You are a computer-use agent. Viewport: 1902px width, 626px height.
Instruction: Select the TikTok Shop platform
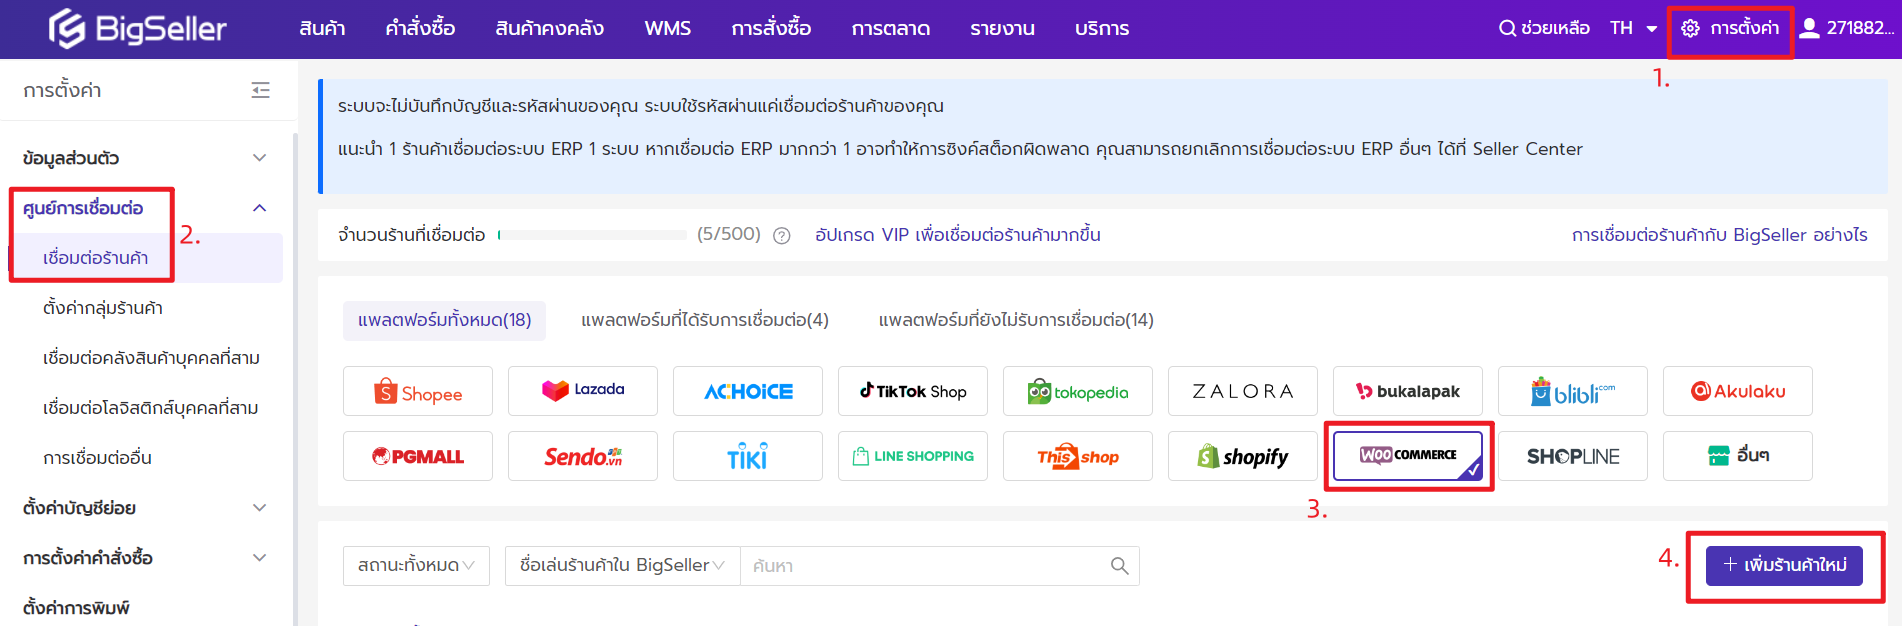pos(913,391)
